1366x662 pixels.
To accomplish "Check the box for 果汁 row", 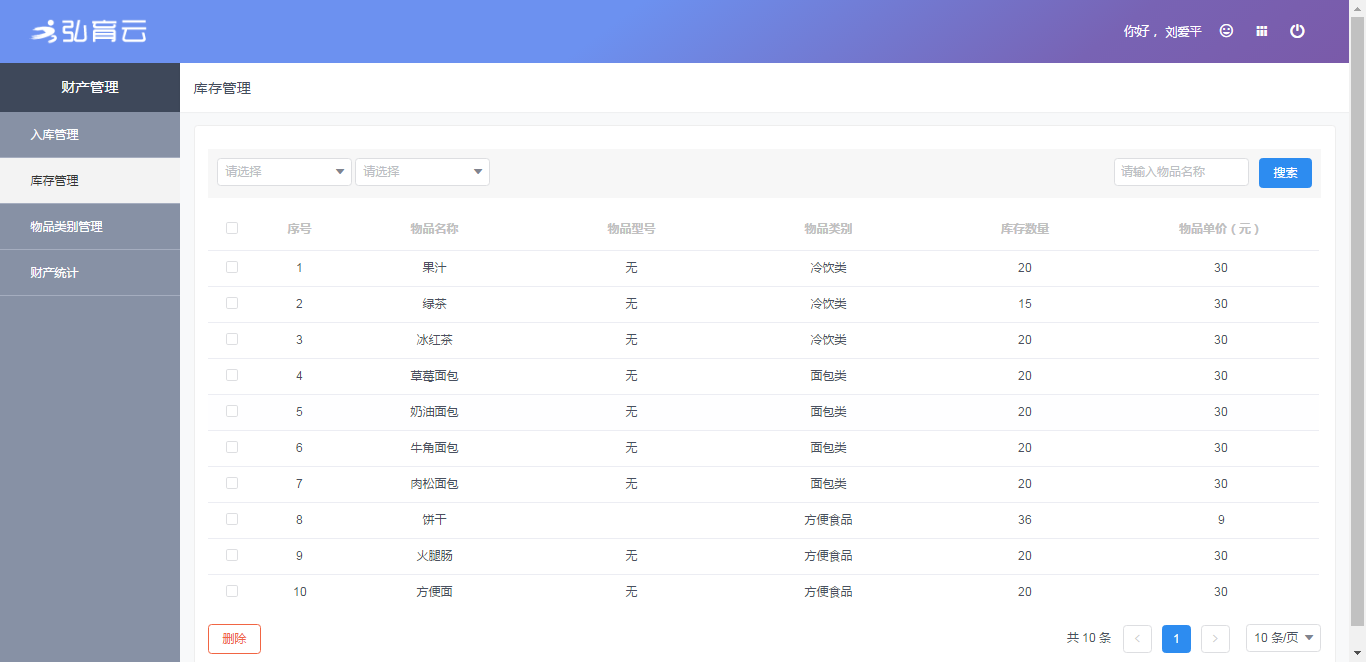I will tap(232, 267).
